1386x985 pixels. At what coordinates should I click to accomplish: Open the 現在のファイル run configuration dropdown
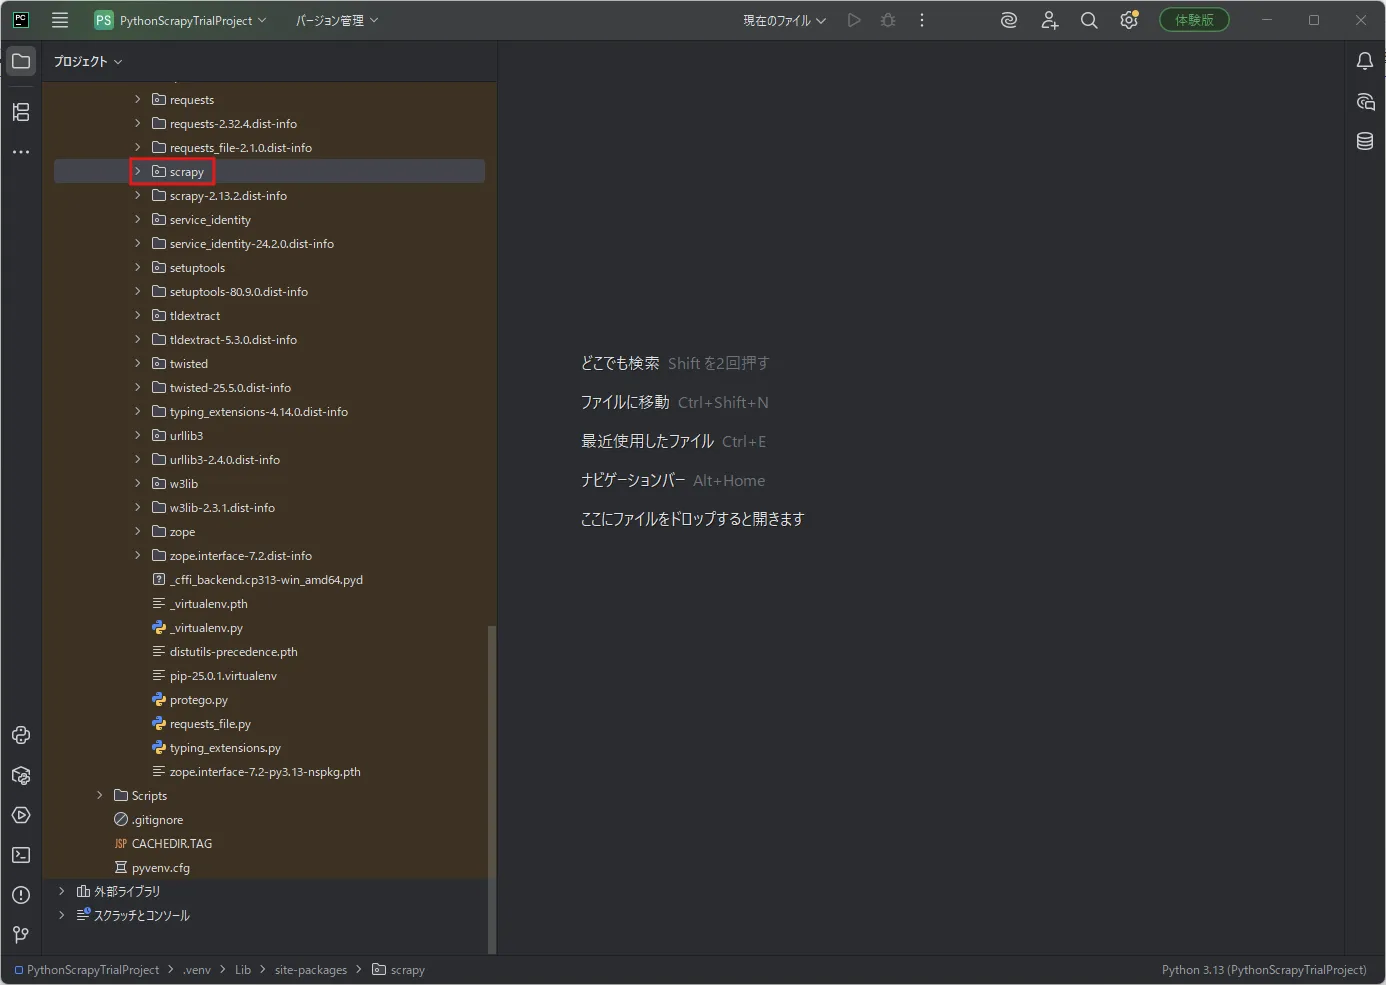pyautogui.click(x=784, y=20)
